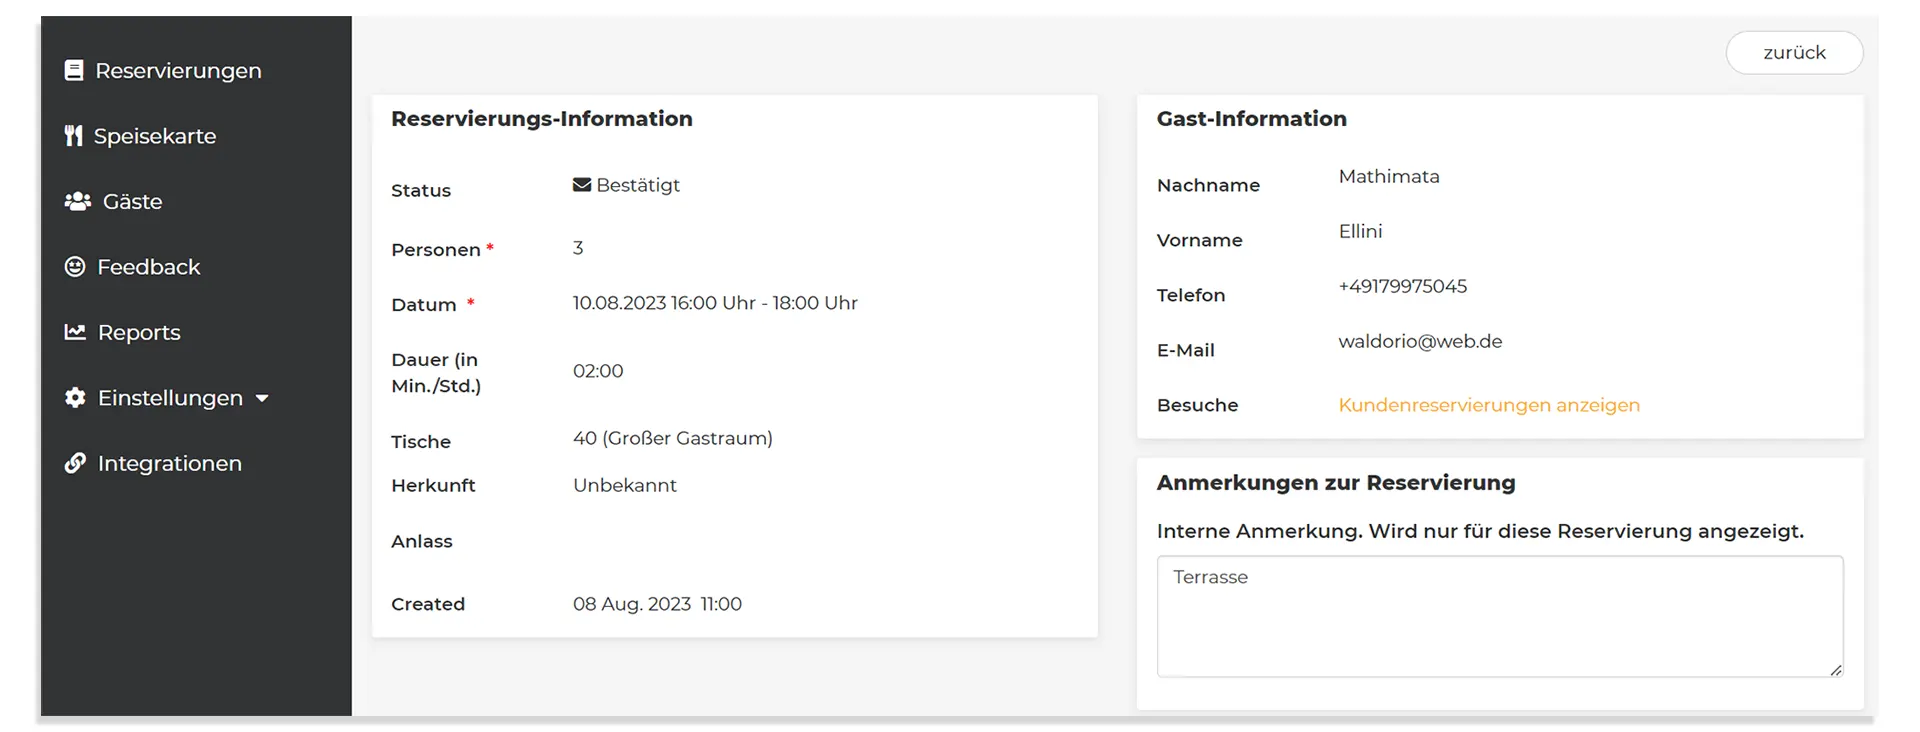Click the Feedback smiley icon
Screen dimensions: 1920x732
click(x=75, y=266)
